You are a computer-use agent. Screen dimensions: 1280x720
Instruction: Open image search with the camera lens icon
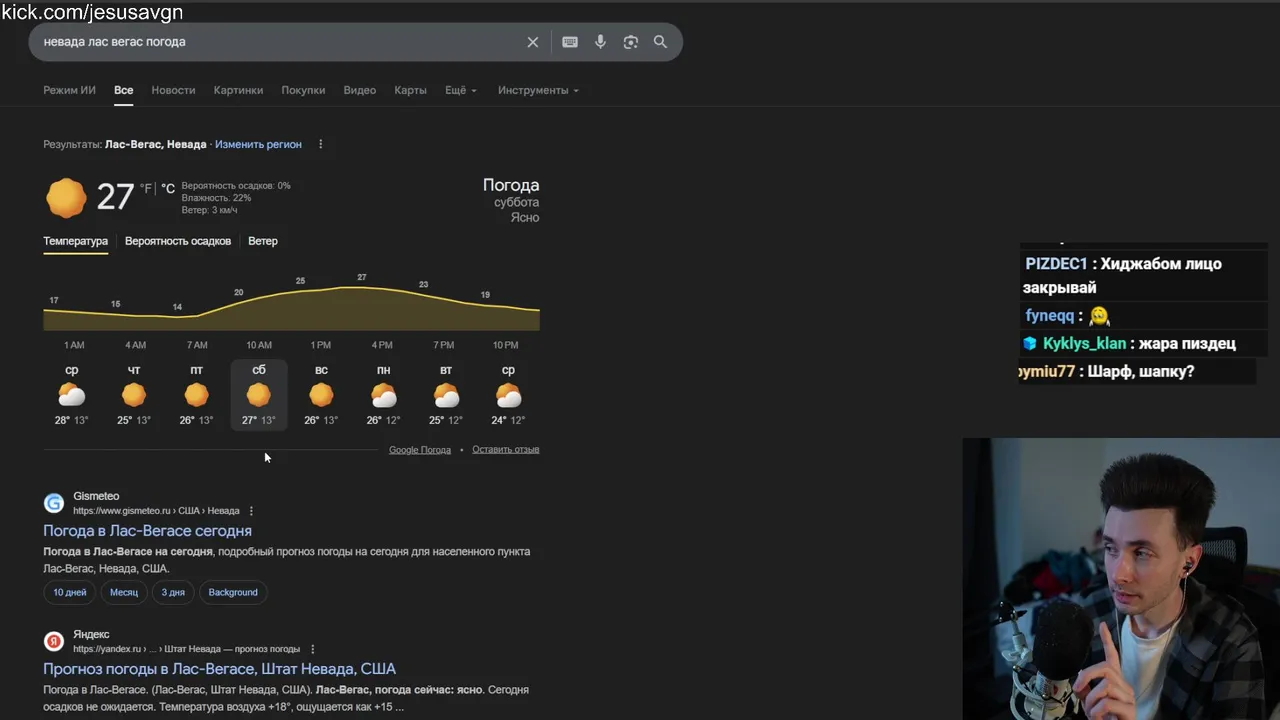coord(631,42)
